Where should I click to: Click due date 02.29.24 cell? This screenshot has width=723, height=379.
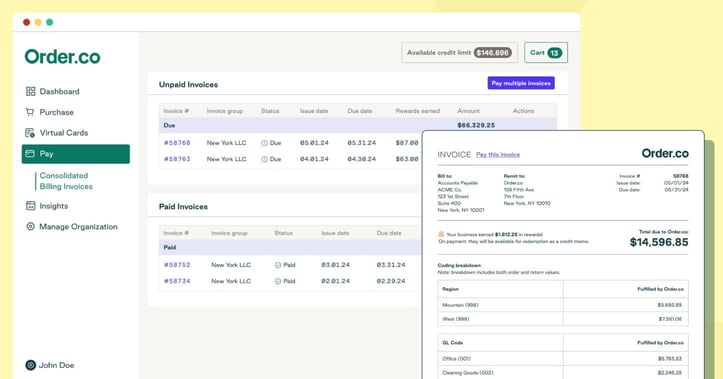391,281
